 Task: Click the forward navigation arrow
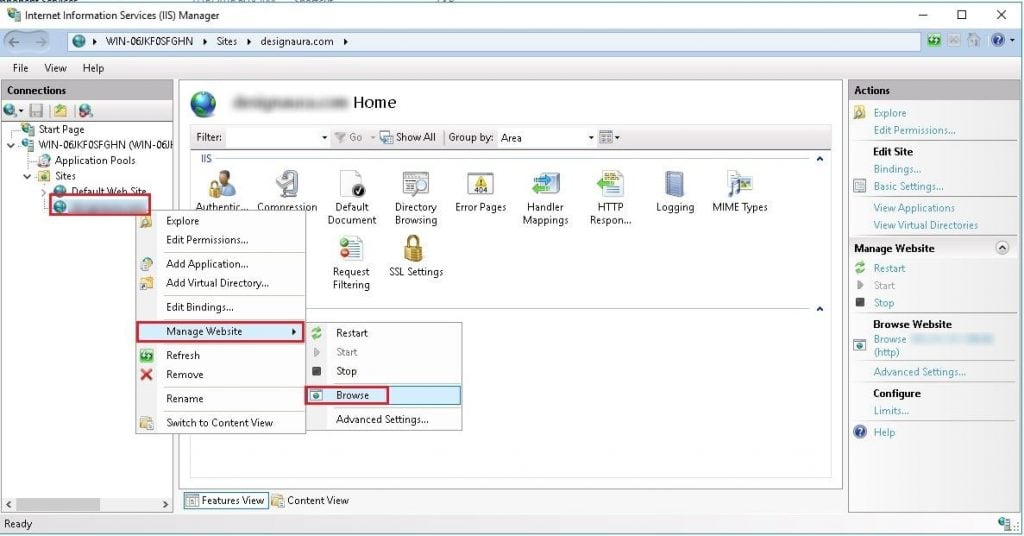click(x=40, y=41)
